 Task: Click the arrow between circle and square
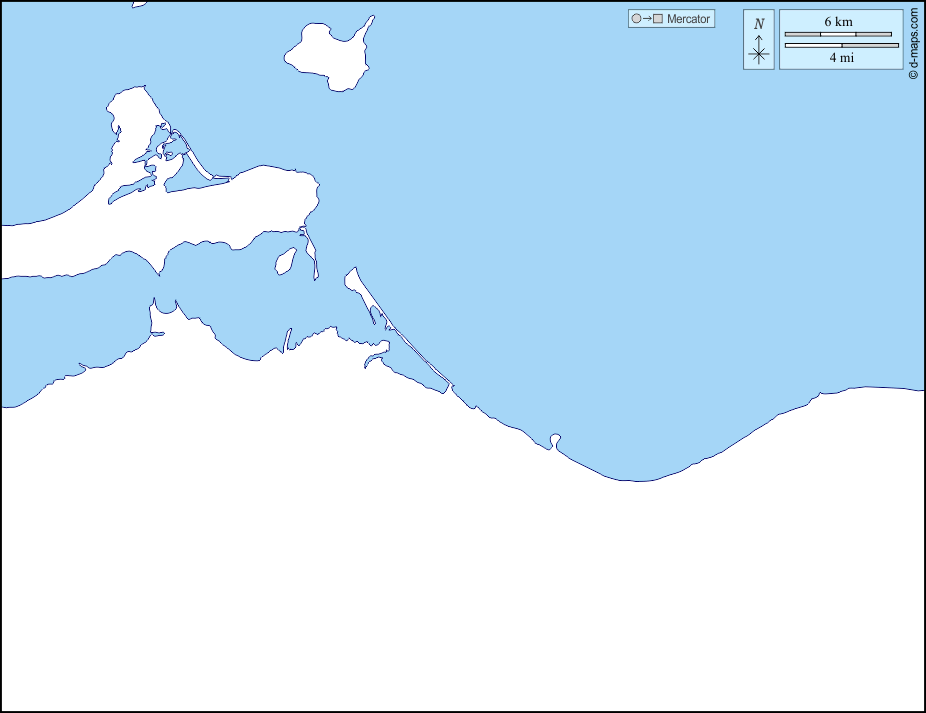647,19
